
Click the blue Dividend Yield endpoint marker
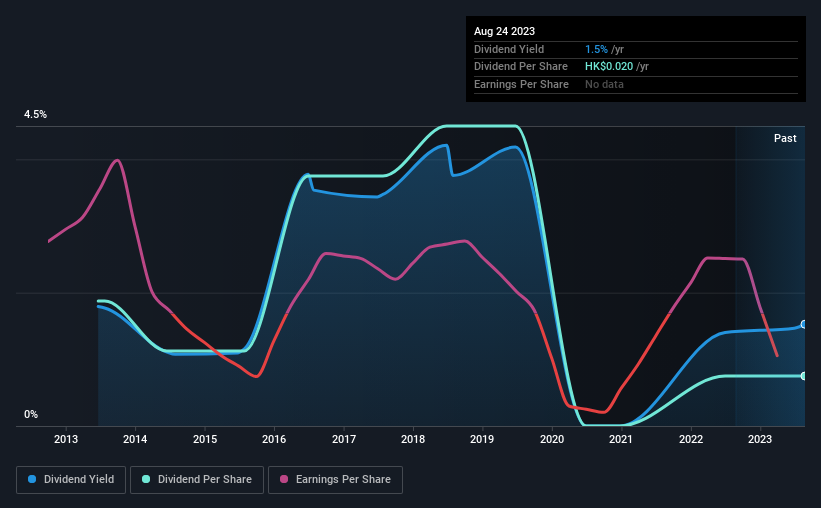[804, 325]
